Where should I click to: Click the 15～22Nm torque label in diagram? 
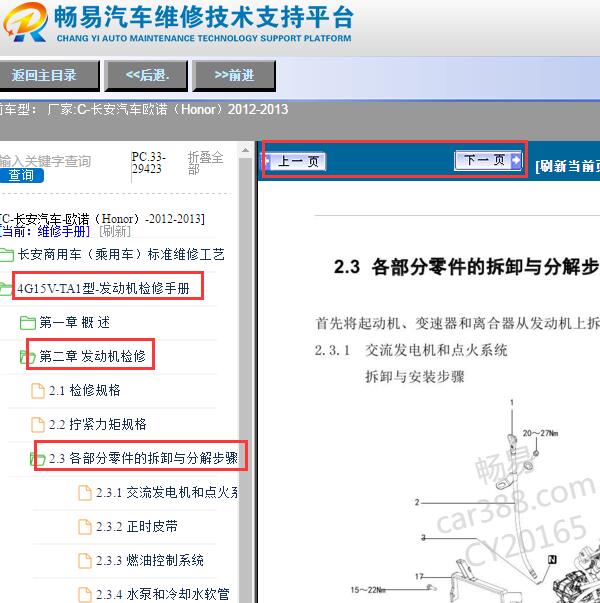pyautogui.click(x=368, y=590)
